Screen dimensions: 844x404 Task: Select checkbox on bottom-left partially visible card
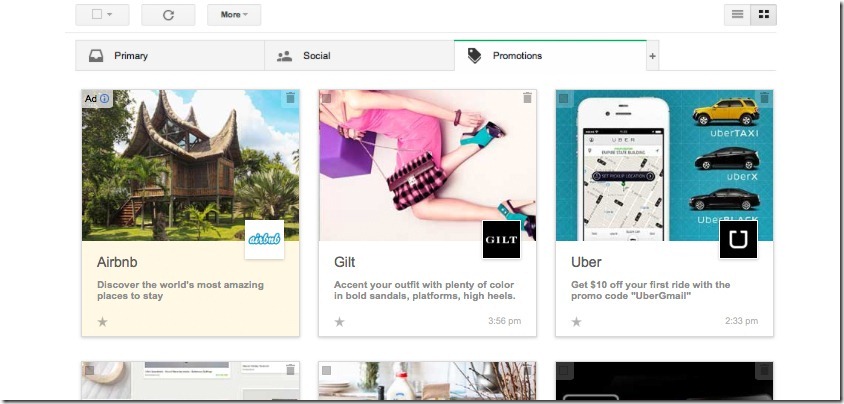tap(89, 371)
